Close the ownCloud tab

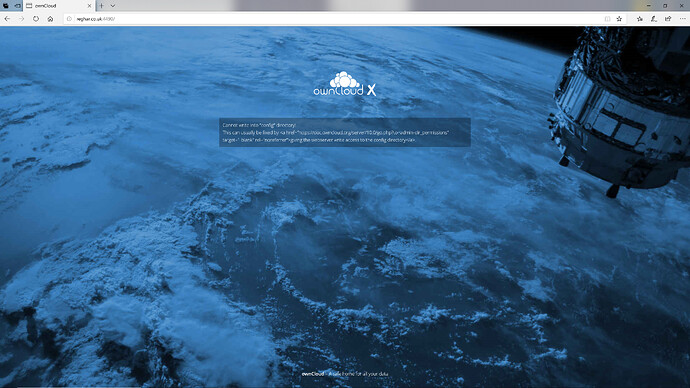89,6
